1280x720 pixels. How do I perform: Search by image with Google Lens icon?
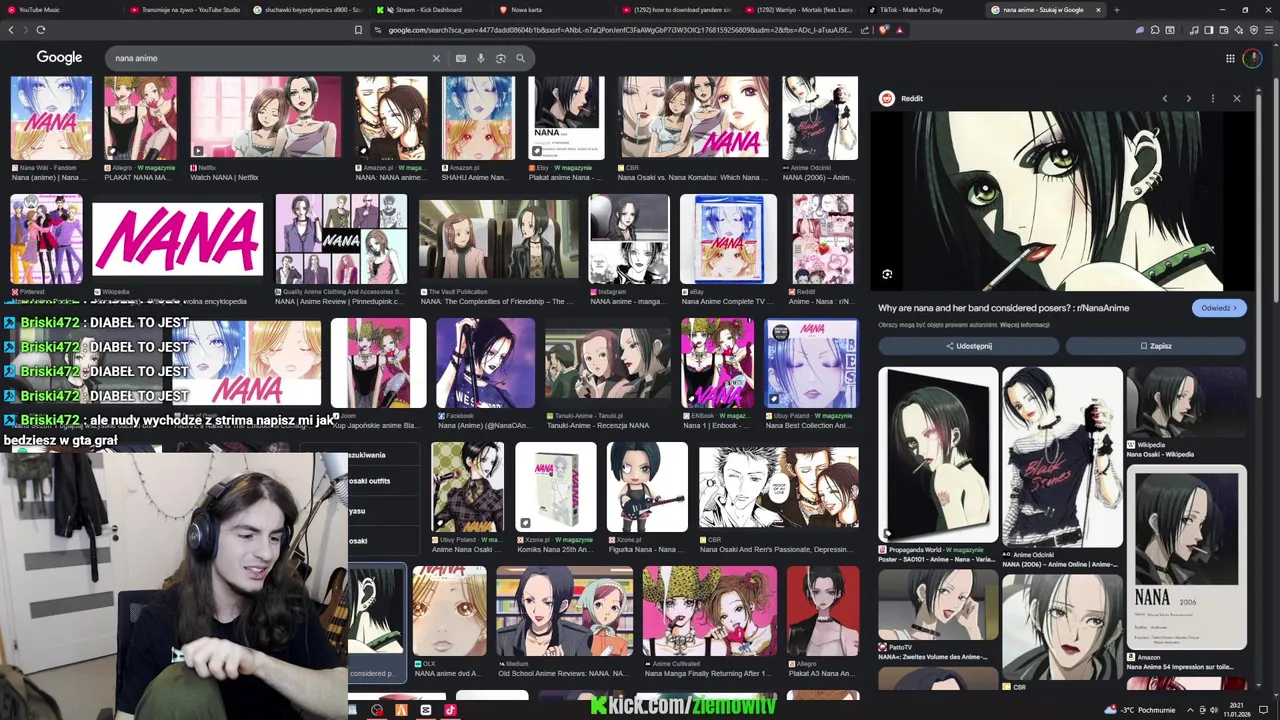tap(501, 58)
